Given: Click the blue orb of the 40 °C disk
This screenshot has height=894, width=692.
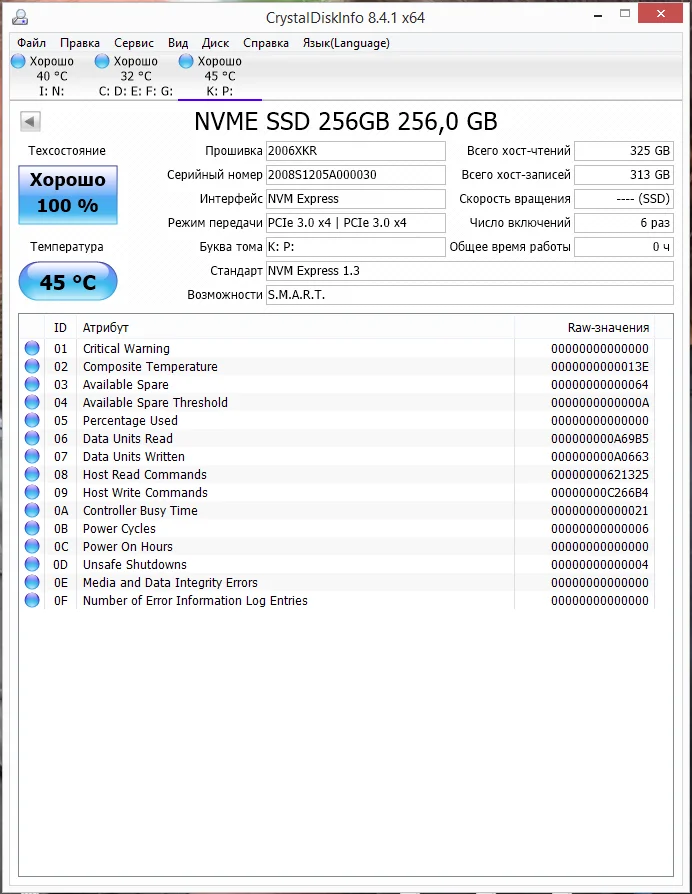Looking at the screenshot, I should point(18,61).
